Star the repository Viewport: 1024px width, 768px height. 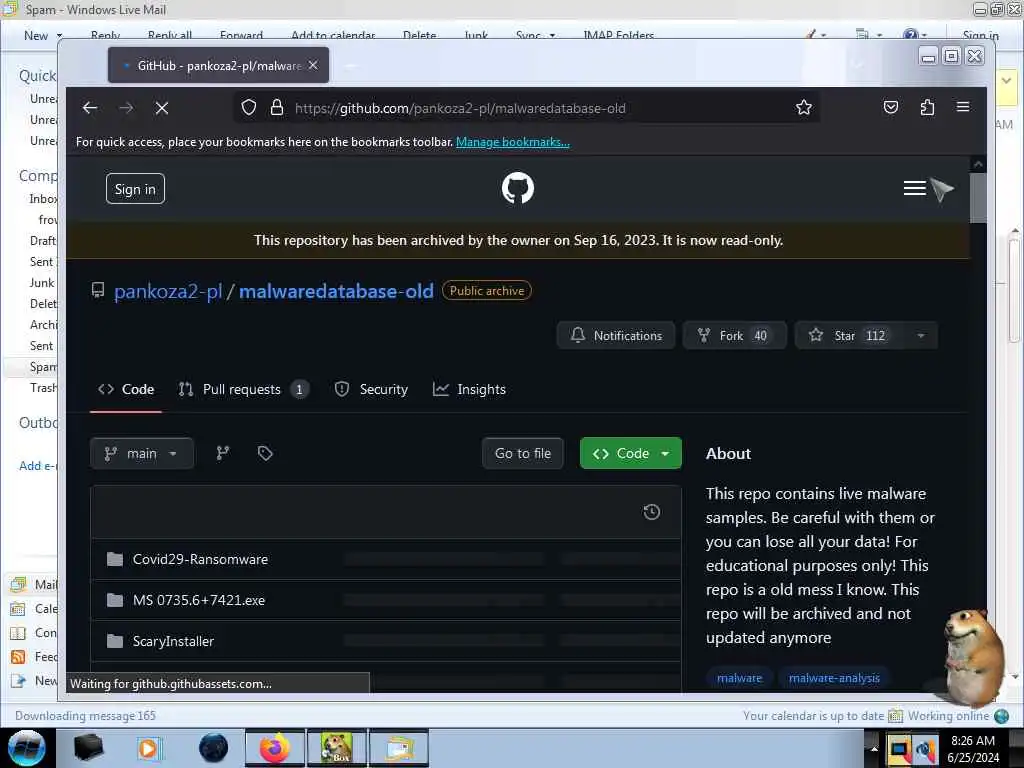(848, 336)
